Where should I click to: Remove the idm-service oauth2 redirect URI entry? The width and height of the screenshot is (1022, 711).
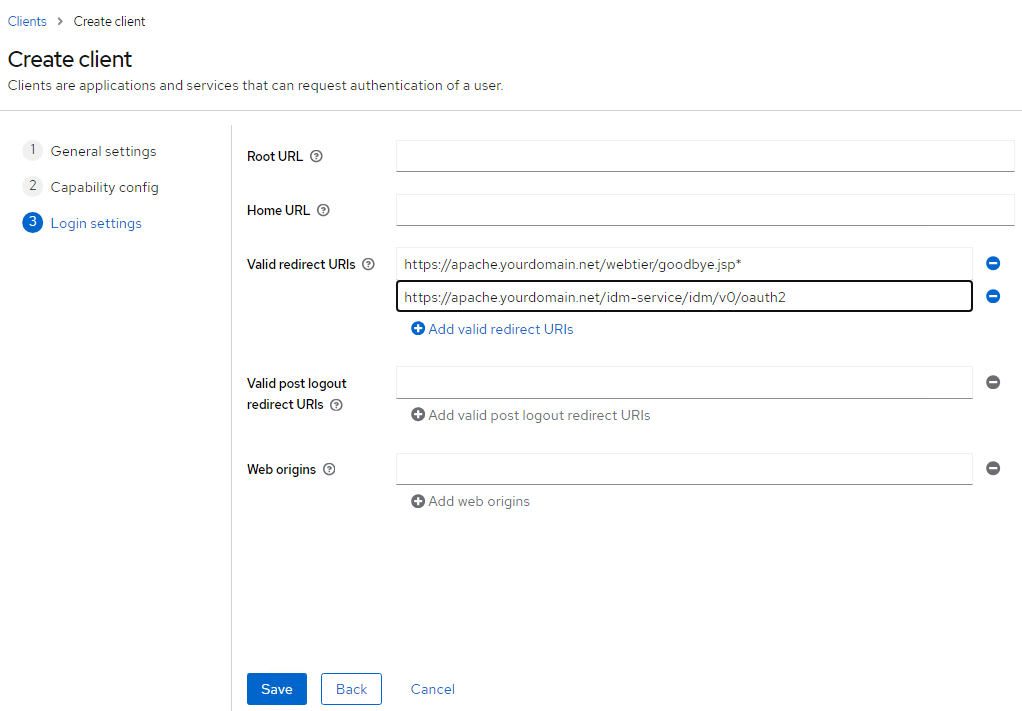992,296
